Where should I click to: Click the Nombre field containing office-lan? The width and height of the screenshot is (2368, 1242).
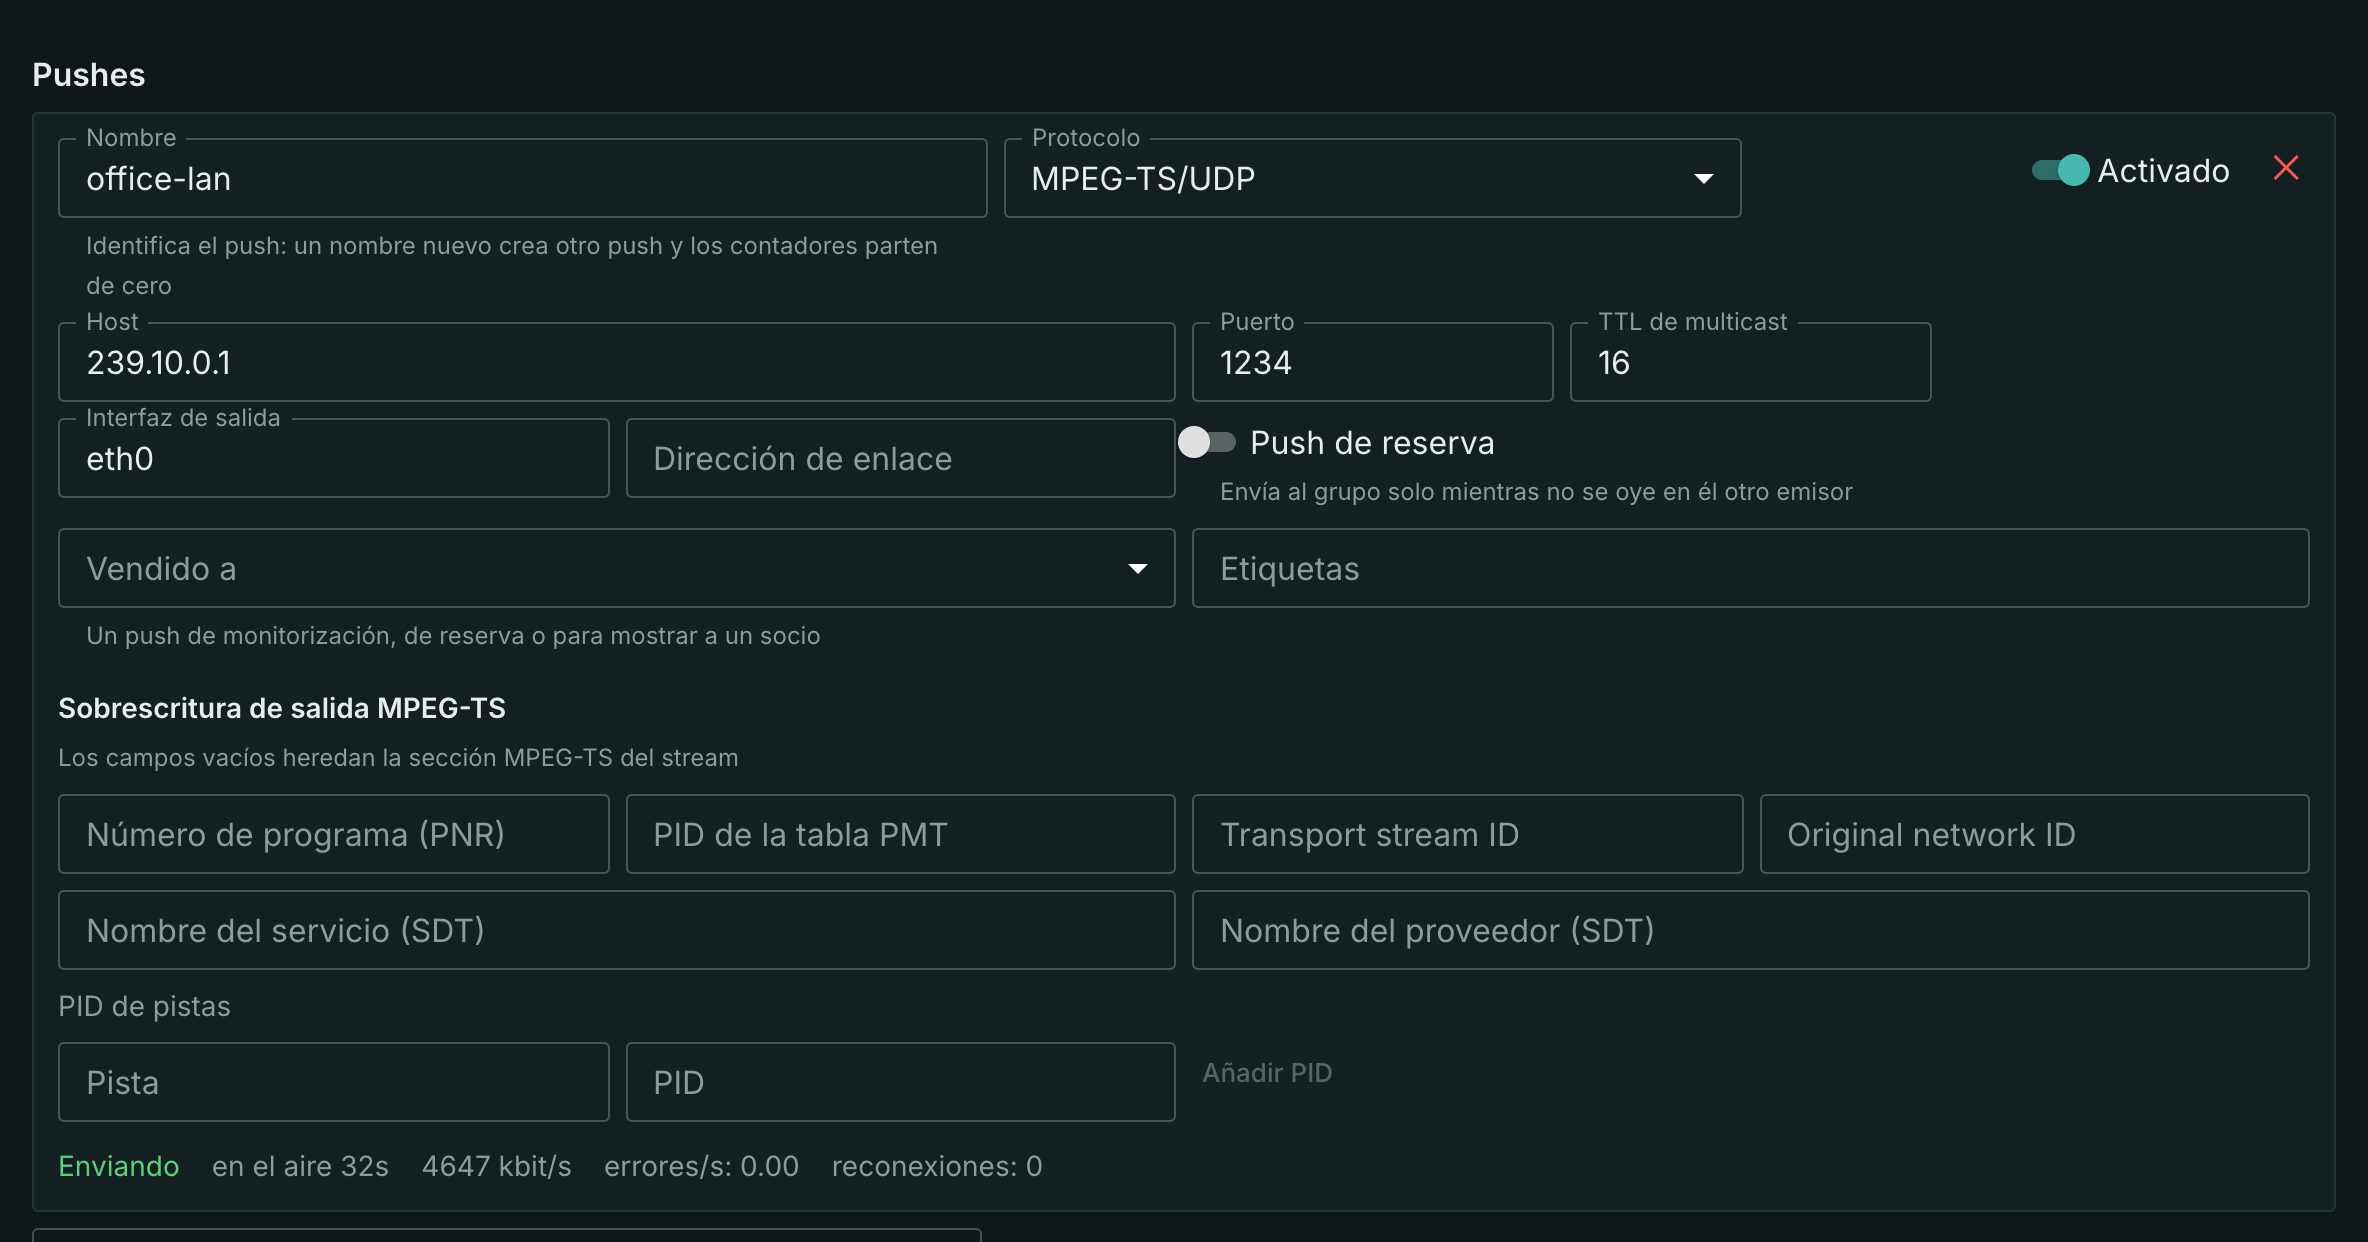tap(522, 178)
